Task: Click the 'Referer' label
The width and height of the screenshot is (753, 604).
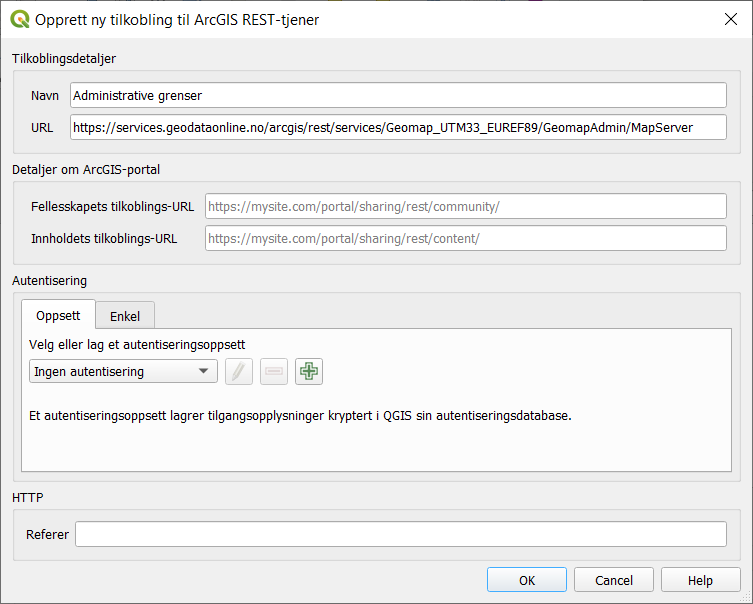Action: [48, 534]
